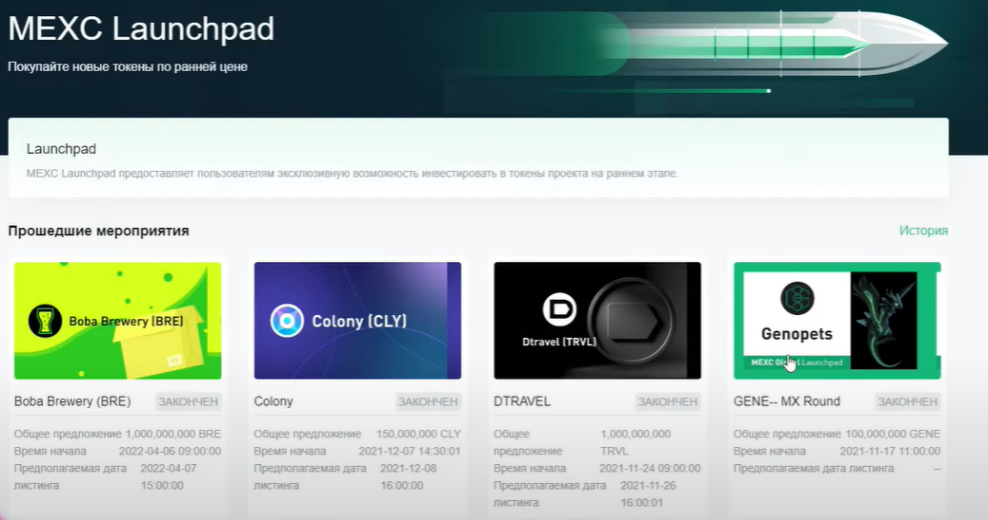Click listing date 2021-11-26 value
This screenshot has height=520, width=988.
point(648,494)
